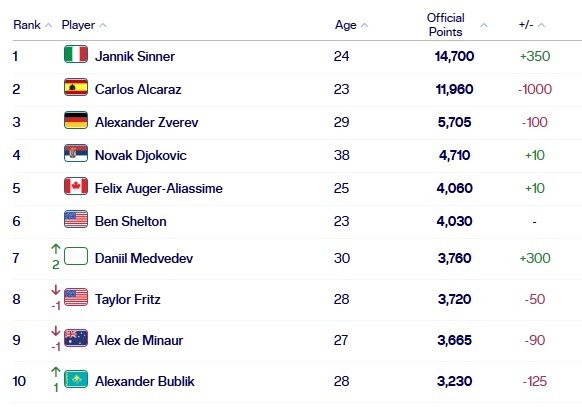Click the Germany flag beside Alexander Zverev
This screenshot has width=582, height=407.
click(76, 120)
